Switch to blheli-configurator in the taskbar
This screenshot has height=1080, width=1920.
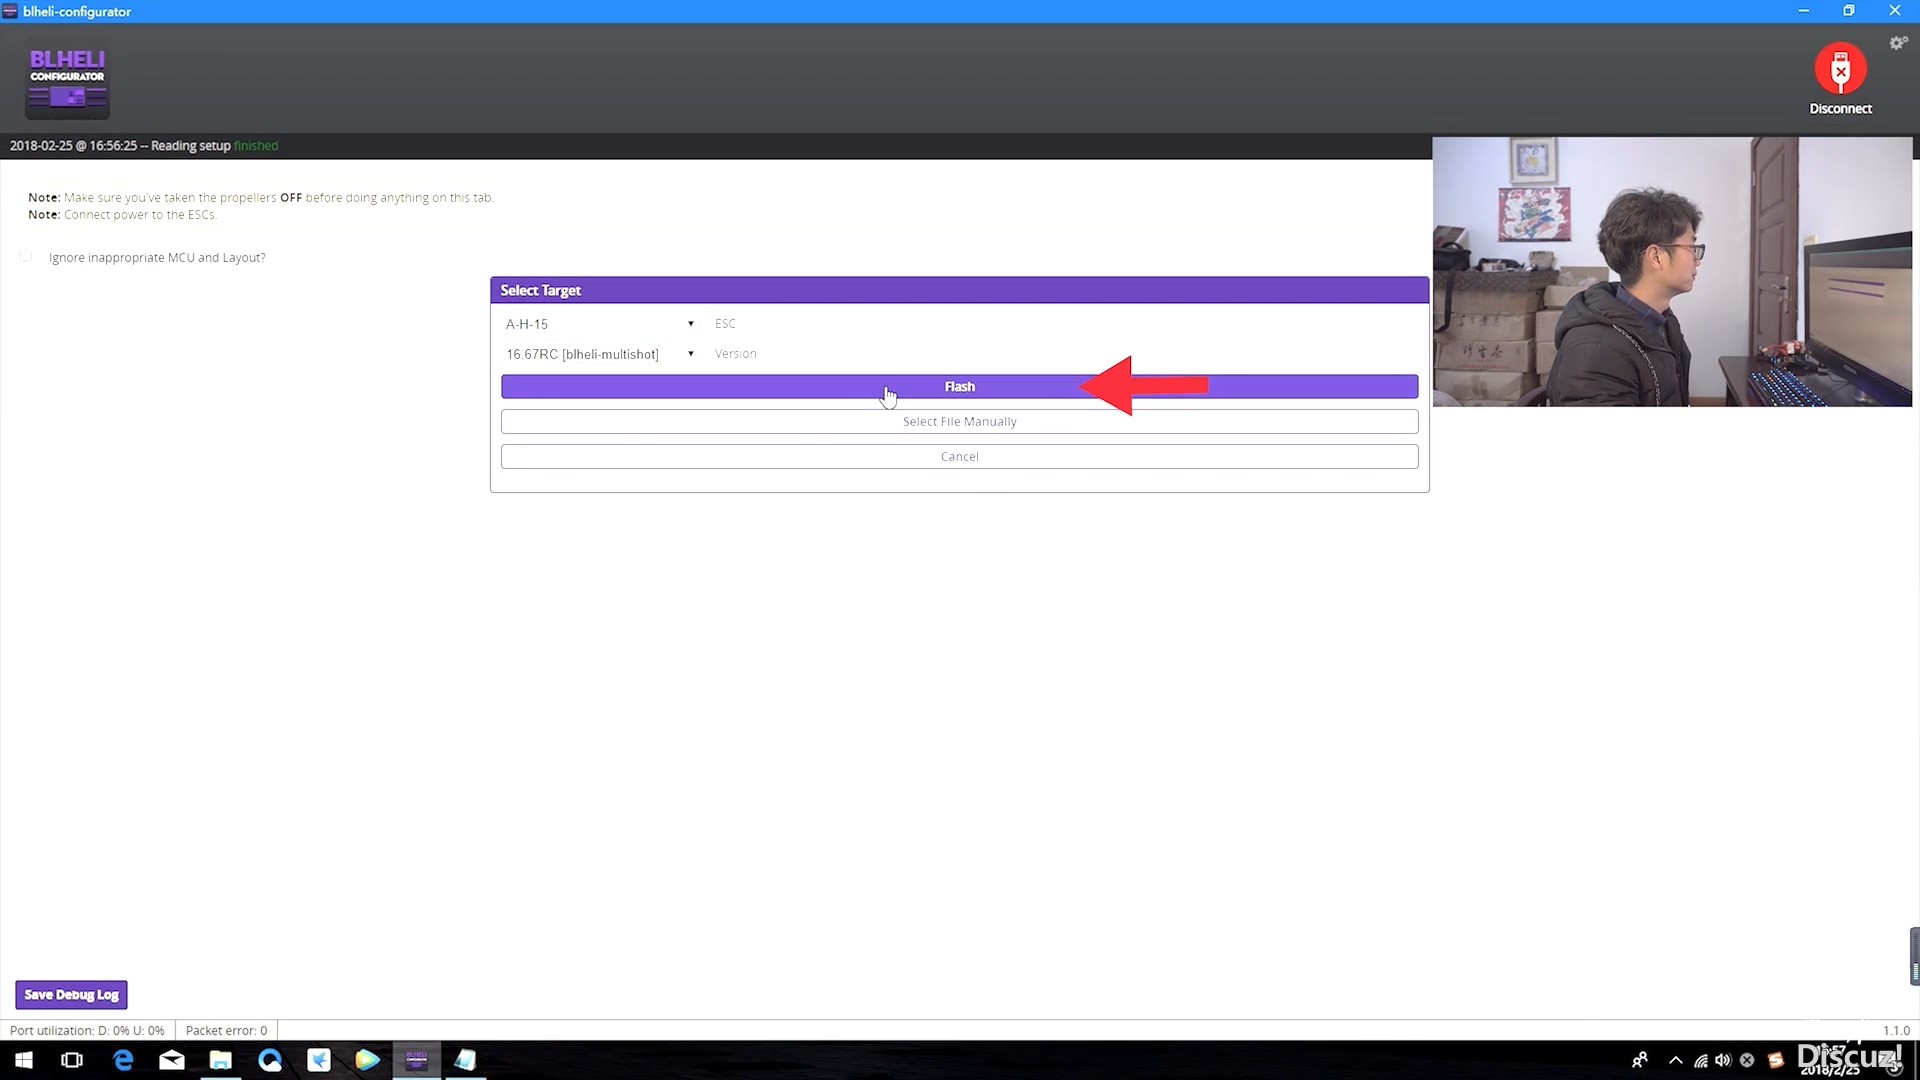point(417,1060)
